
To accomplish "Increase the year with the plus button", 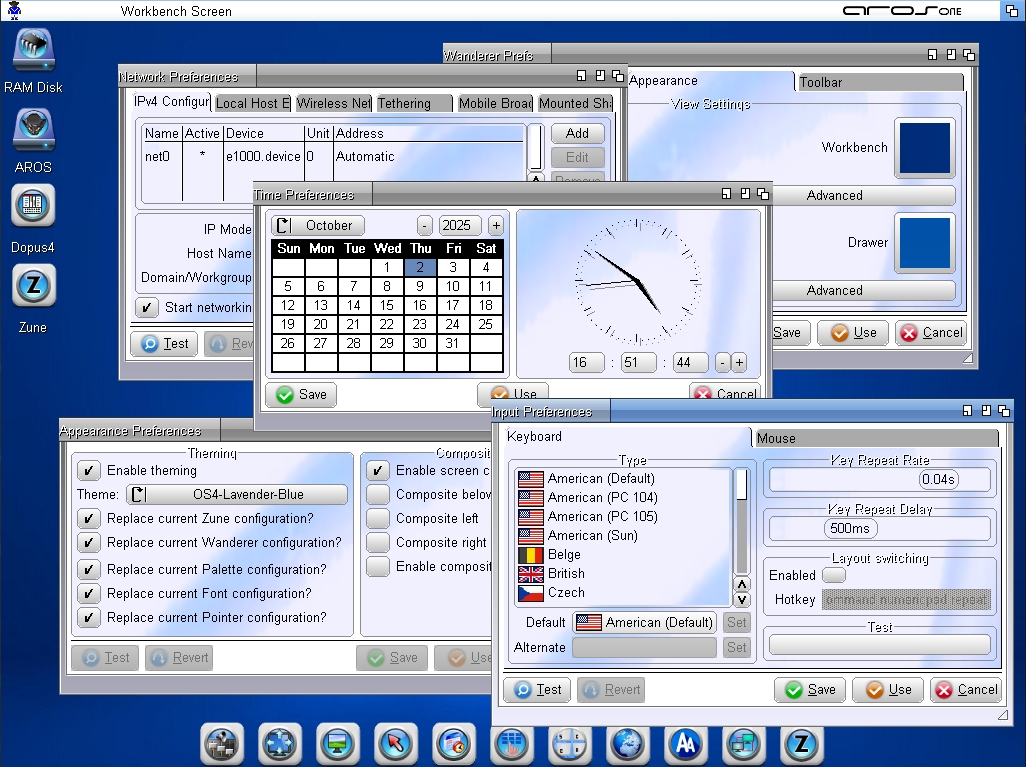I will (496, 226).
